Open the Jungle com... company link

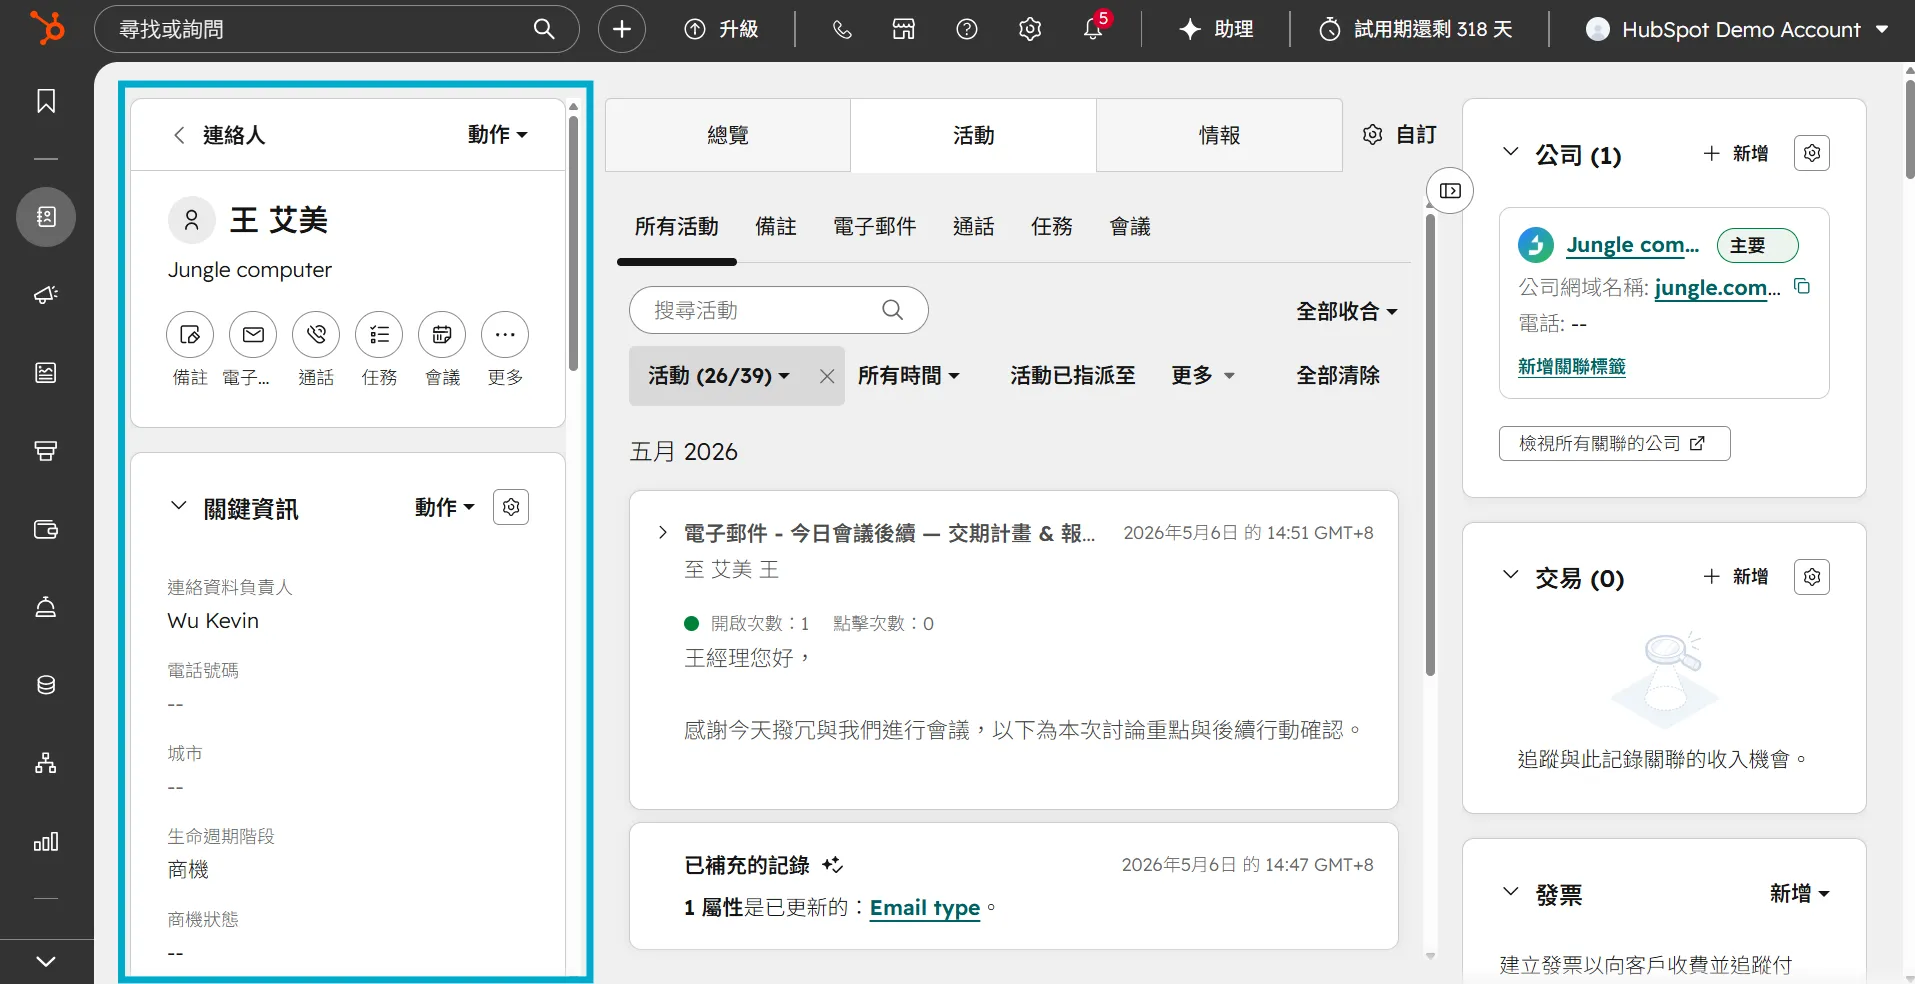[1632, 245]
